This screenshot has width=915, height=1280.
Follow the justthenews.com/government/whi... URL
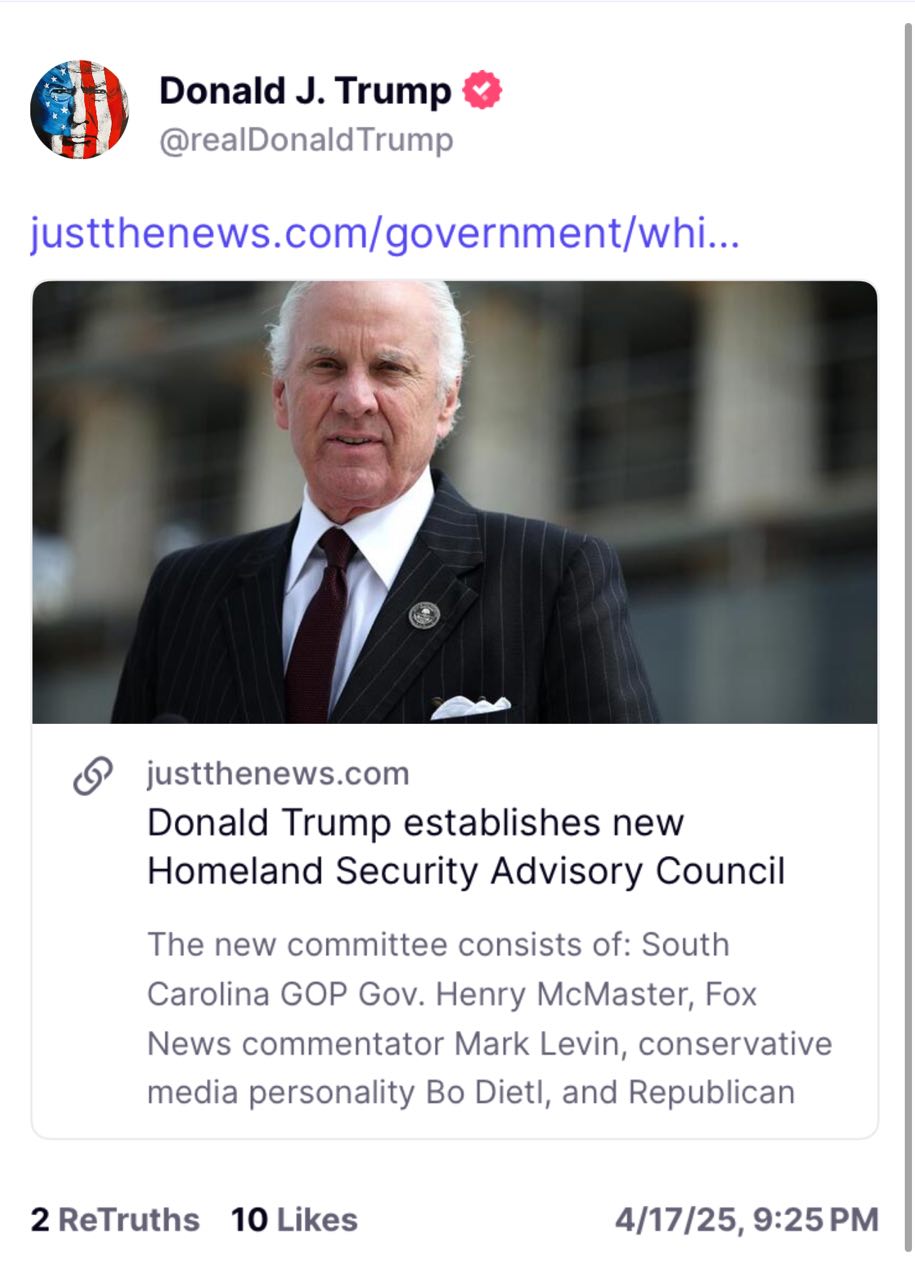pos(385,233)
